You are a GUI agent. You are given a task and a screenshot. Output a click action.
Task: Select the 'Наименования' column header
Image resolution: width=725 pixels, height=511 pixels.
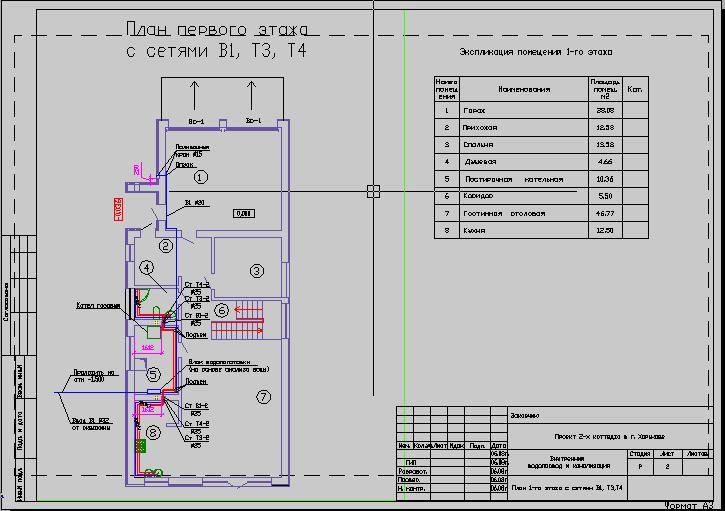click(x=524, y=89)
